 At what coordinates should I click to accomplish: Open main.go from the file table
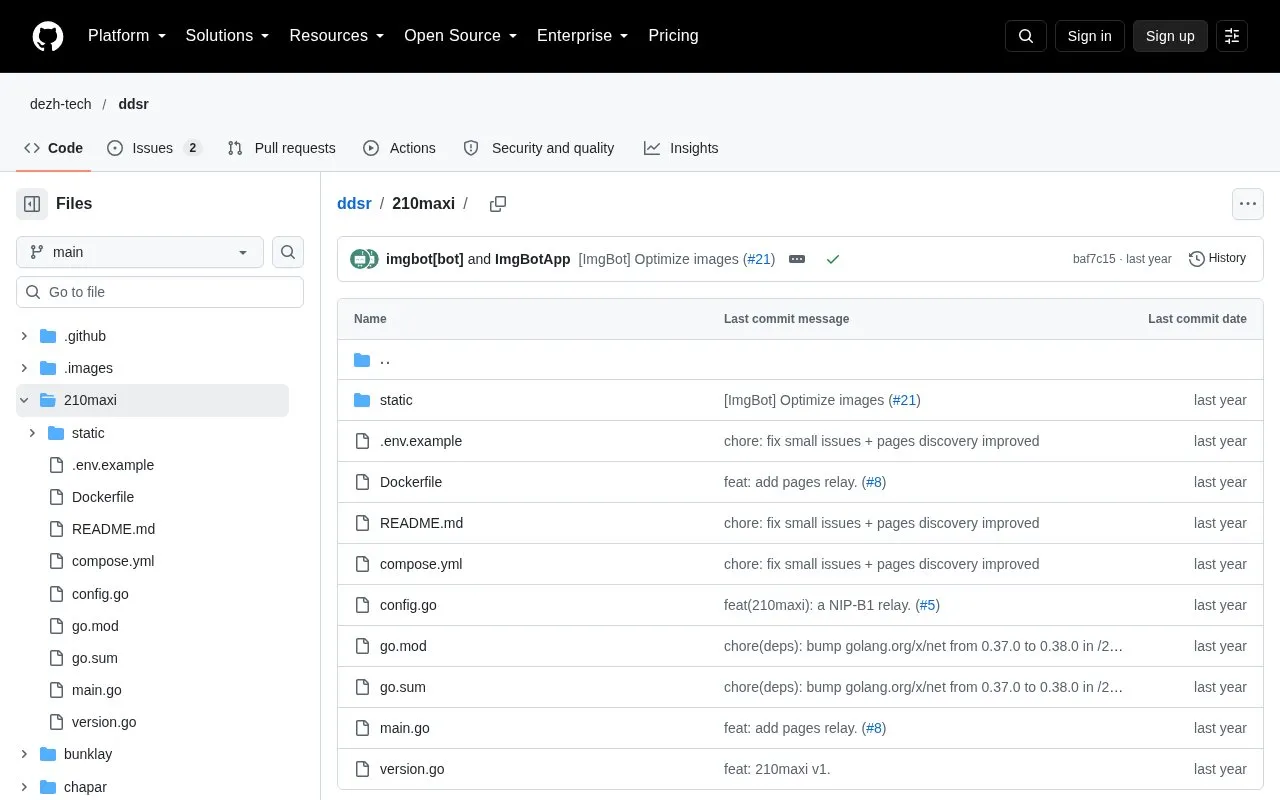click(405, 728)
